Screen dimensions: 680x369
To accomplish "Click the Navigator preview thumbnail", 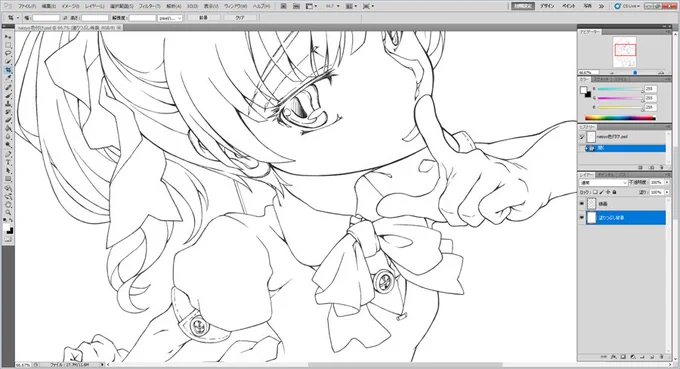I will (x=624, y=52).
